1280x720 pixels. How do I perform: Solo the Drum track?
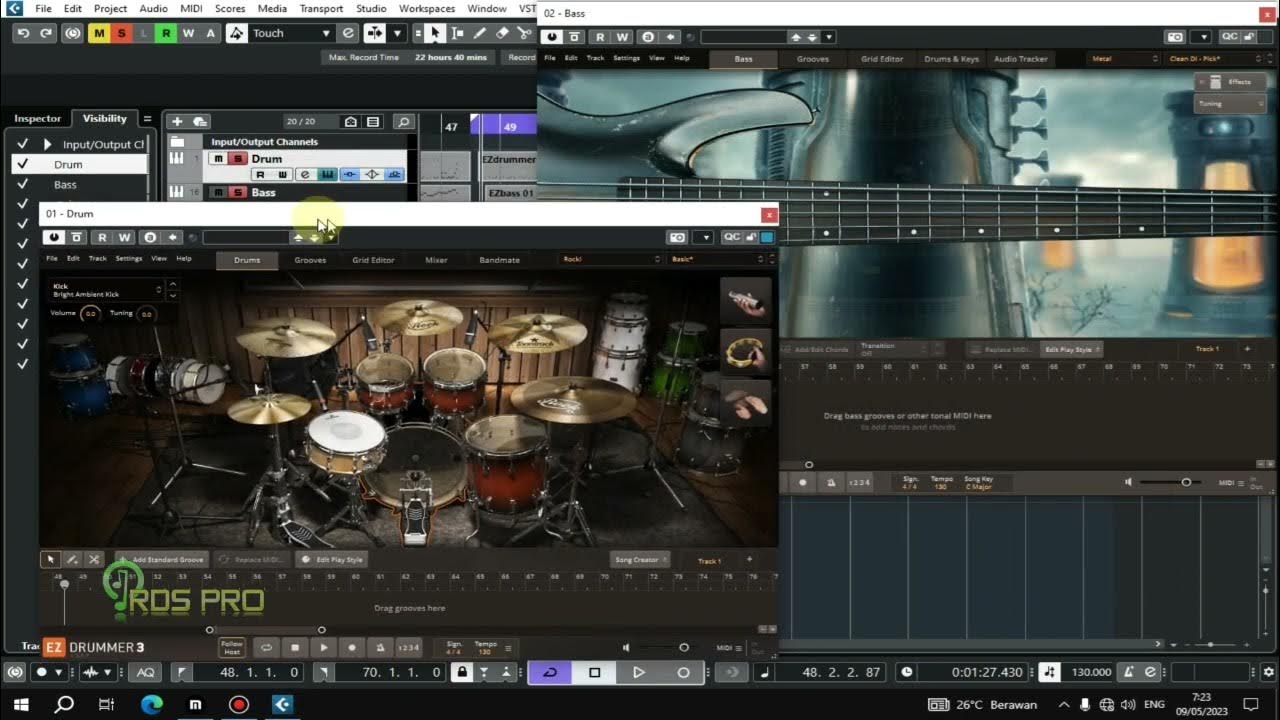pos(238,158)
